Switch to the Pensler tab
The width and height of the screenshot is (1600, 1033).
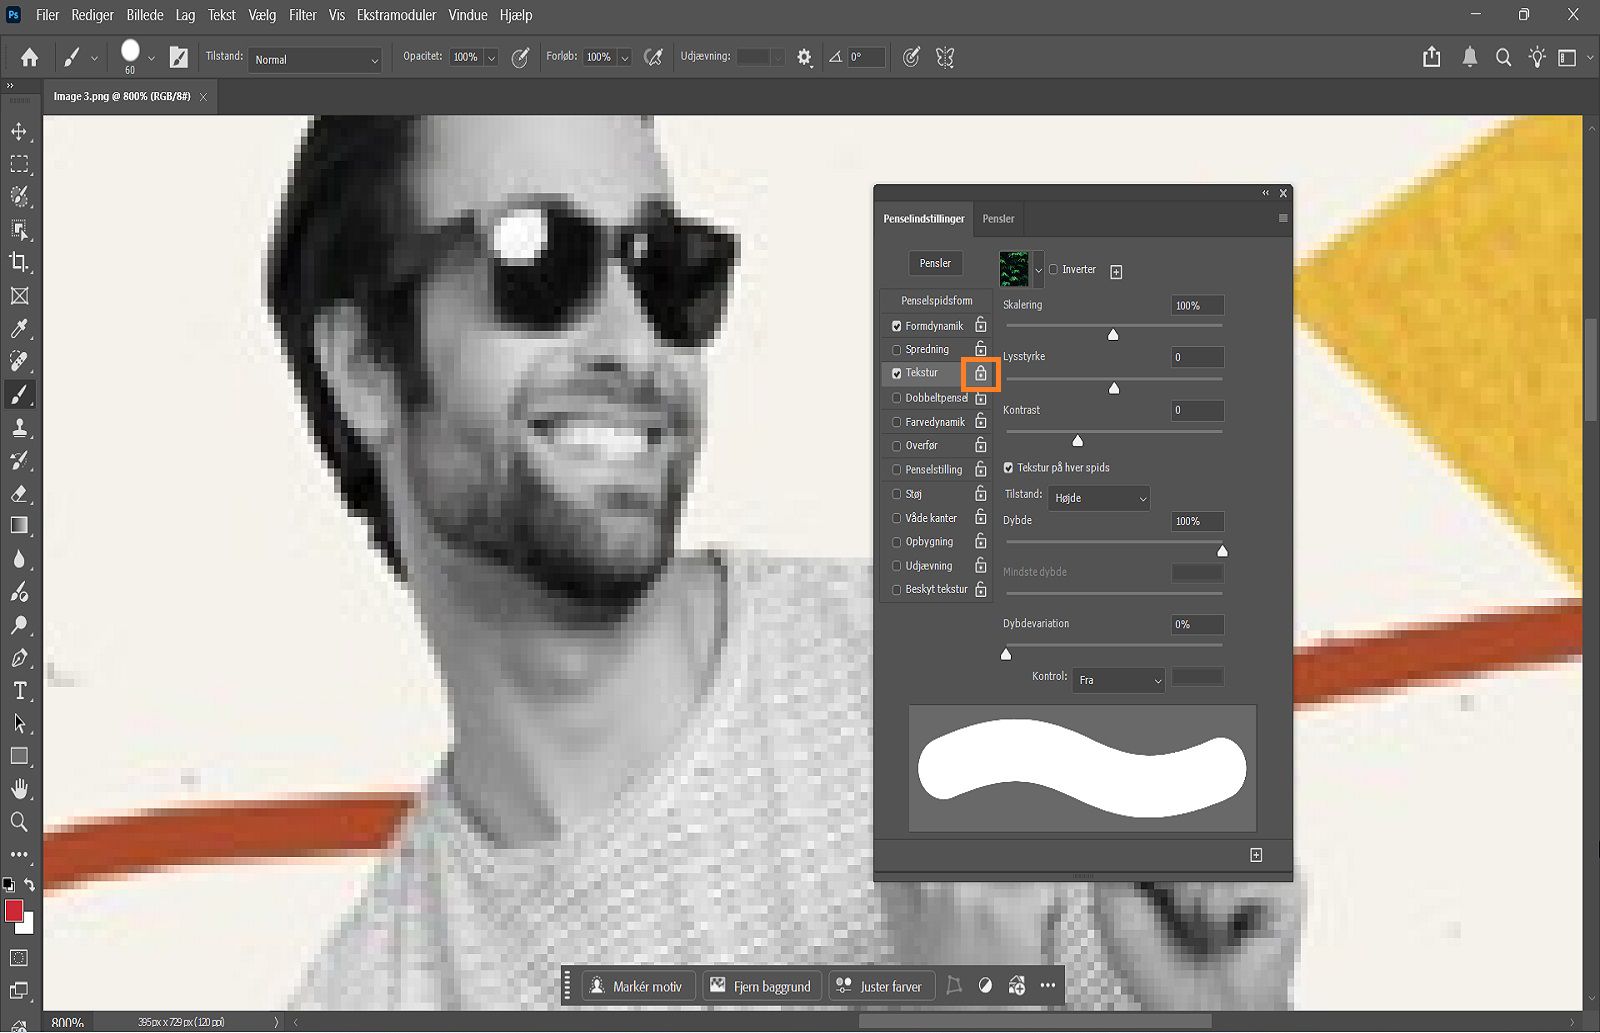[998, 218]
